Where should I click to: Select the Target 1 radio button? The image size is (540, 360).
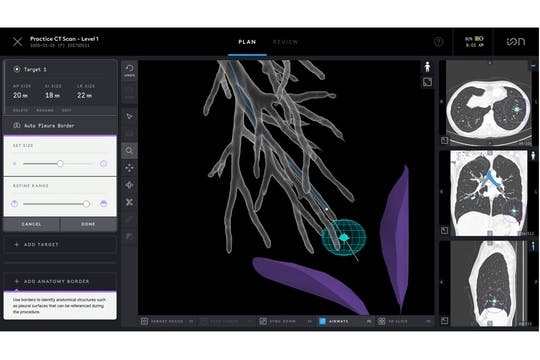coord(17,69)
